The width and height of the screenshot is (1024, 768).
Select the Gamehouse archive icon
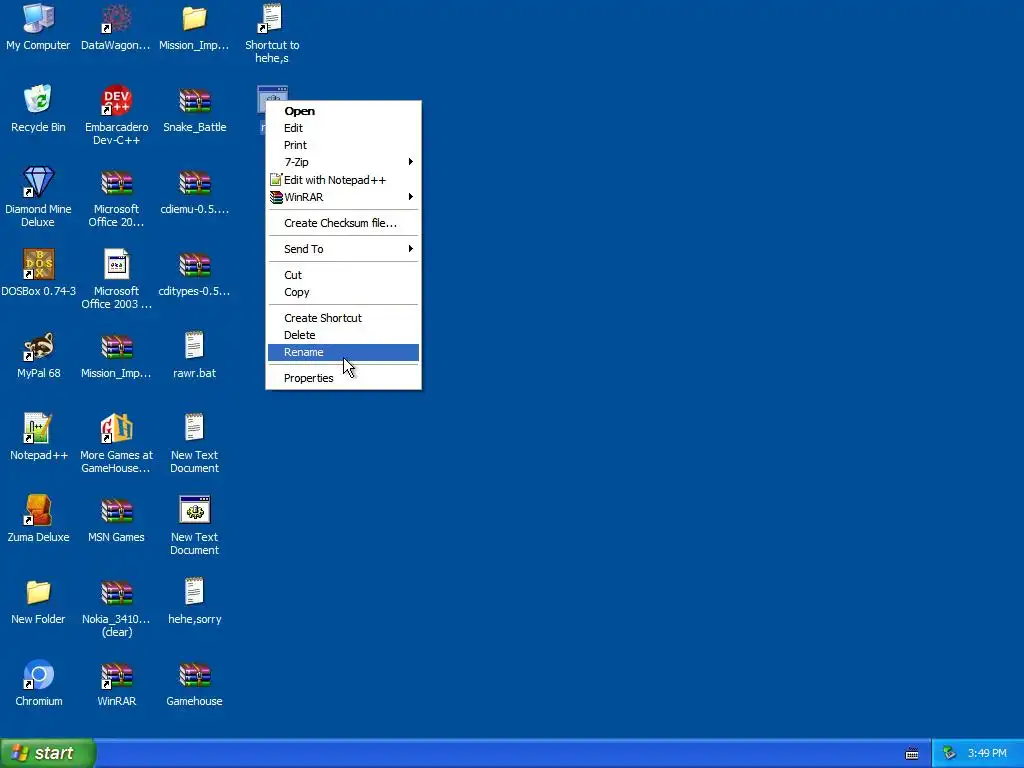tap(194, 675)
